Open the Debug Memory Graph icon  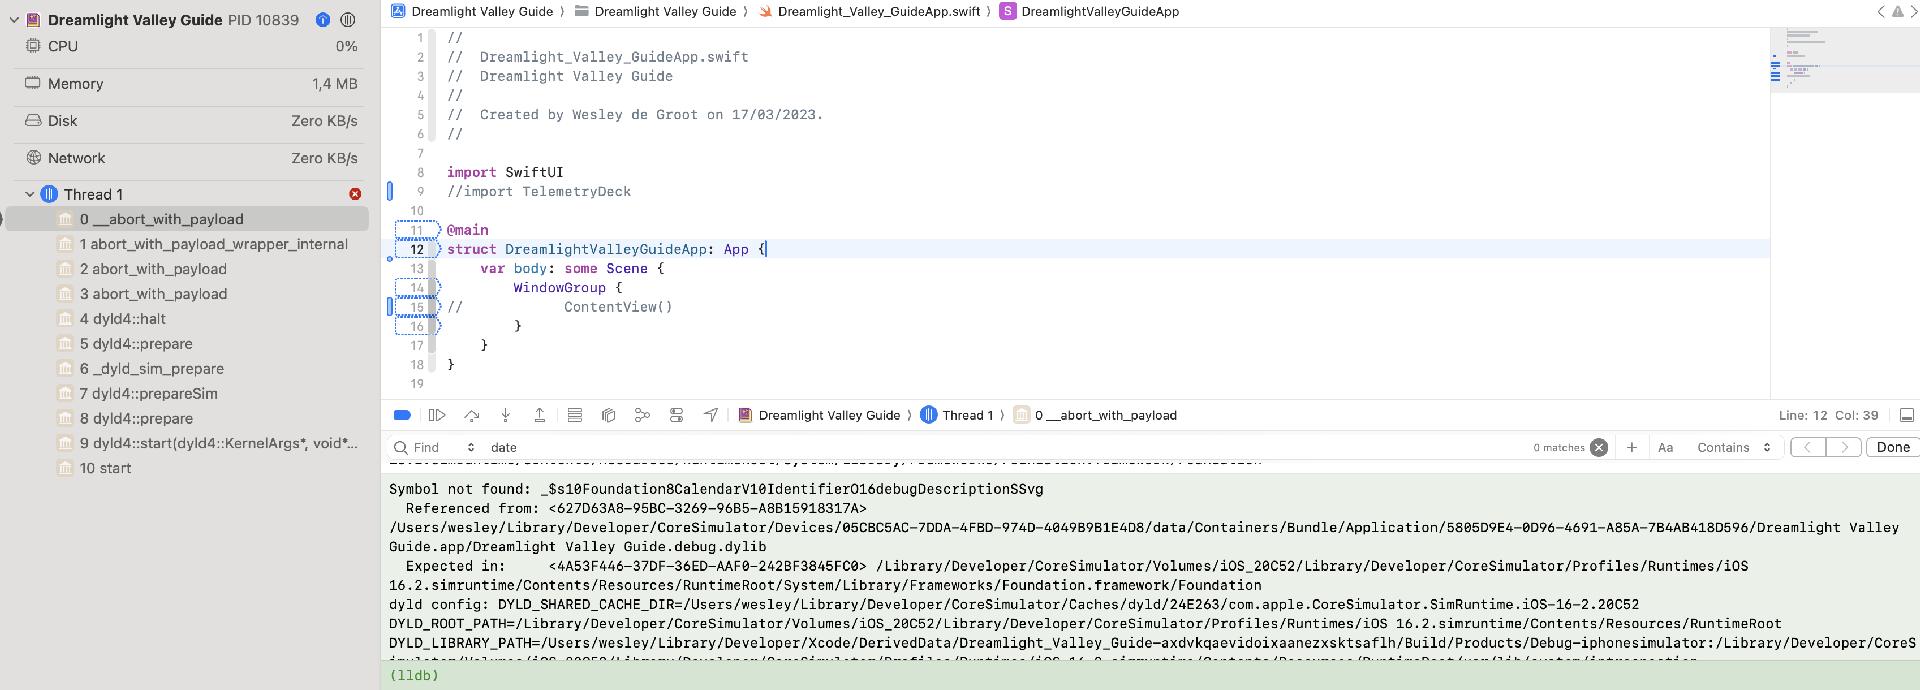(642, 415)
